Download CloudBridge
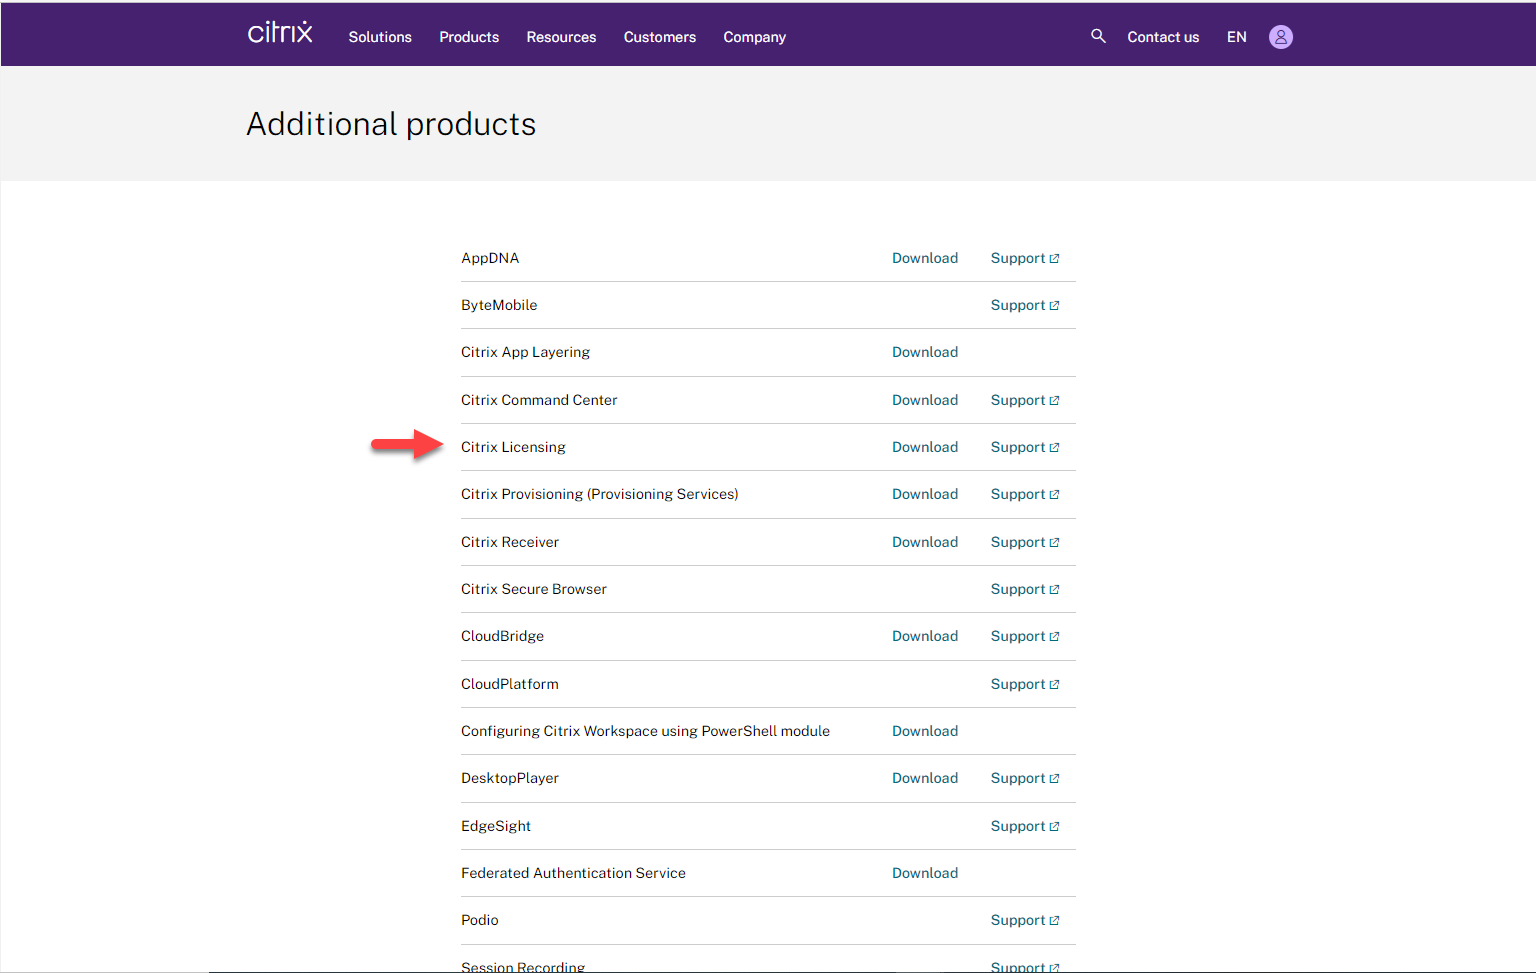Viewport: 1536px width, 973px height. 925,636
